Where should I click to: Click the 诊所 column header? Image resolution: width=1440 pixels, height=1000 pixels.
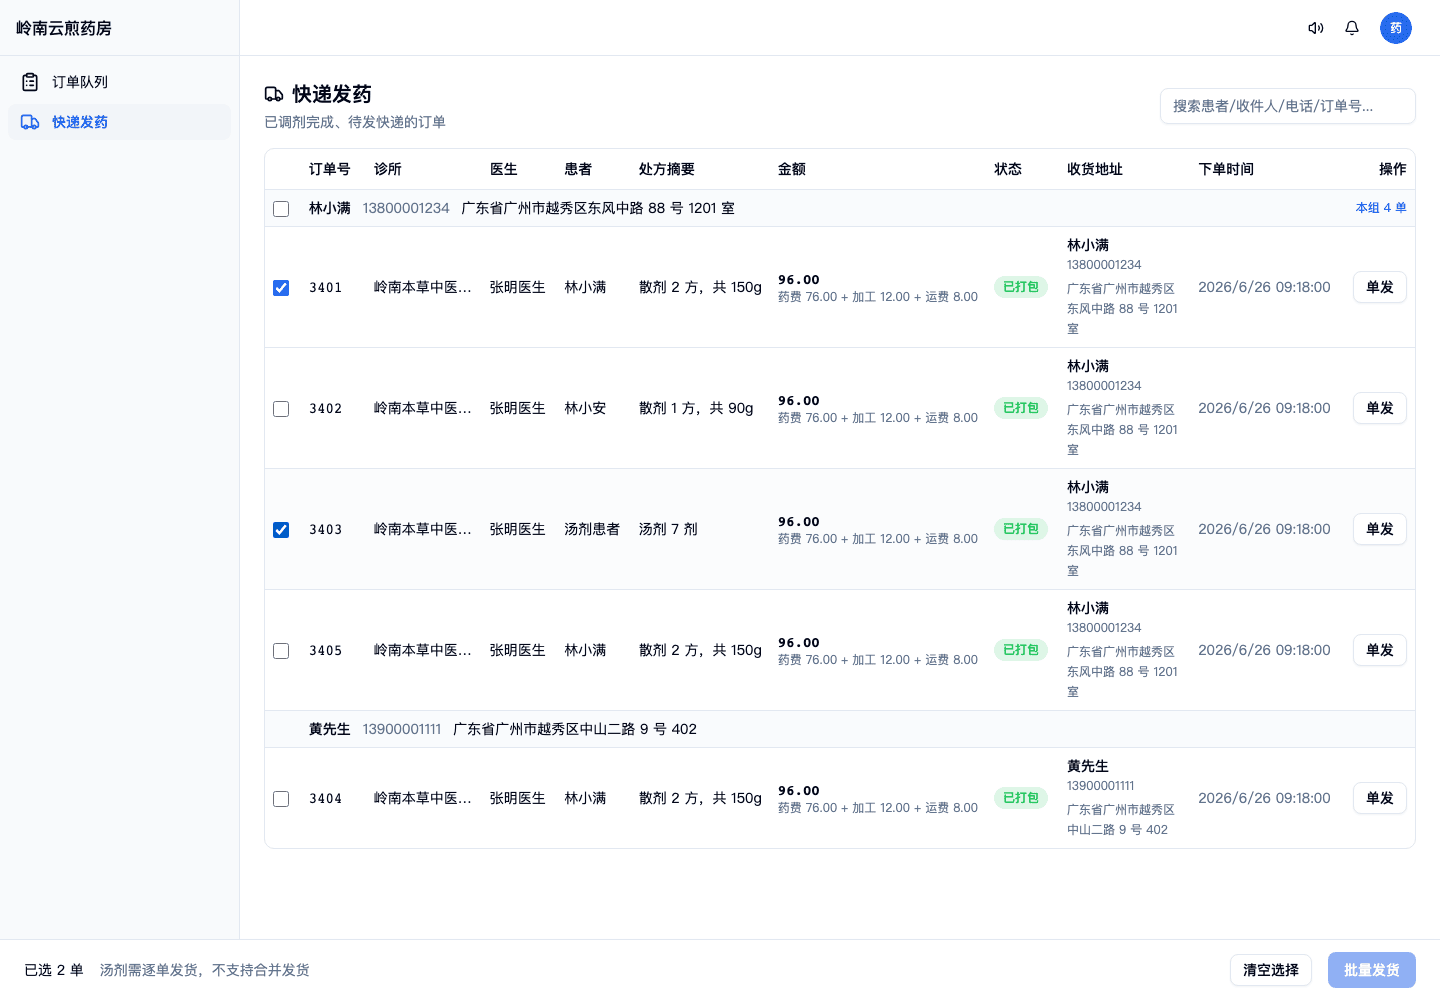pyautogui.click(x=388, y=169)
